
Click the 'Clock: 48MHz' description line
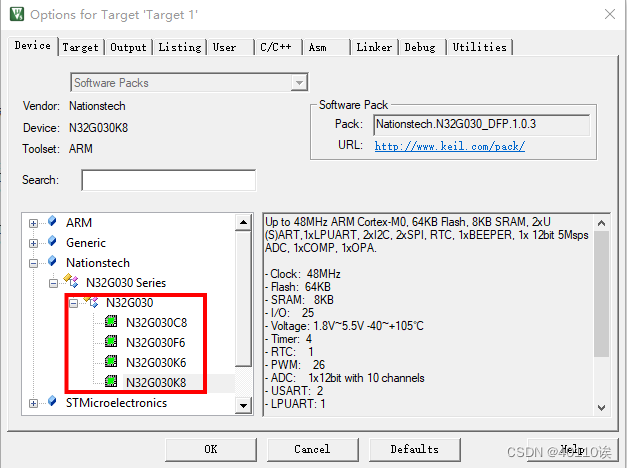pyautogui.click(x=303, y=274)
